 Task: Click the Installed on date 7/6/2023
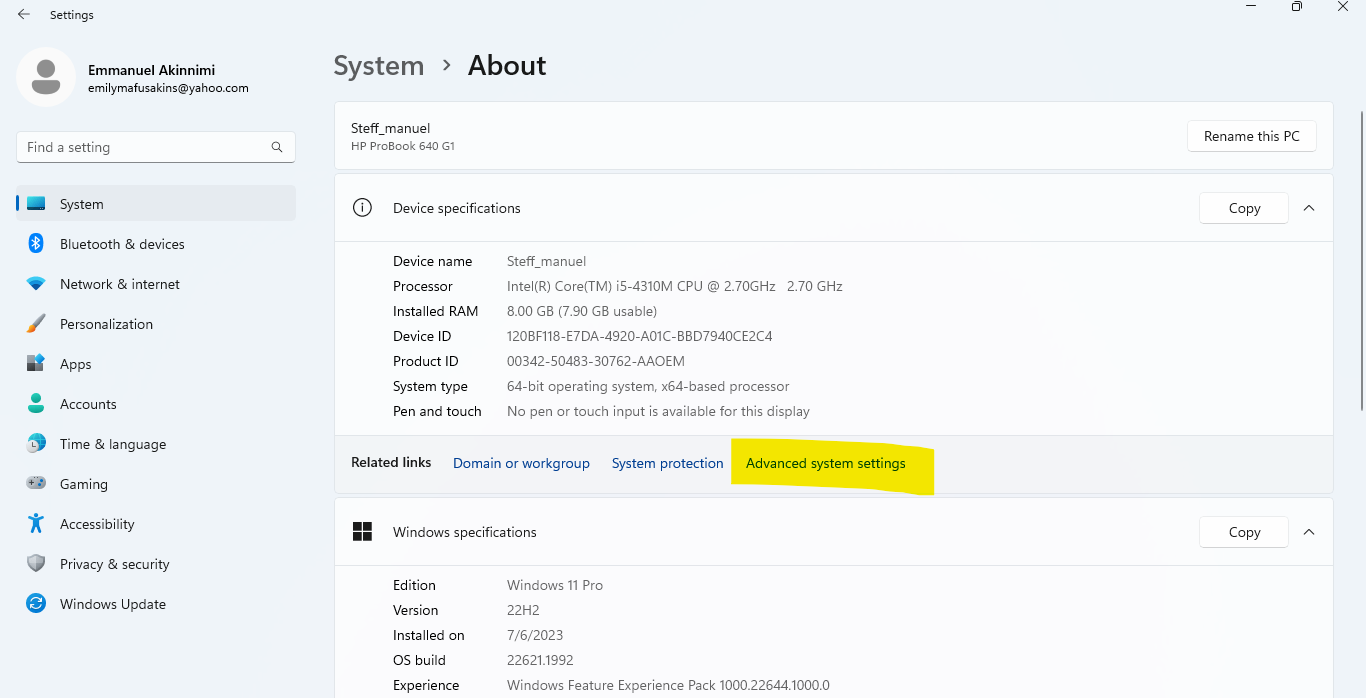536,635
